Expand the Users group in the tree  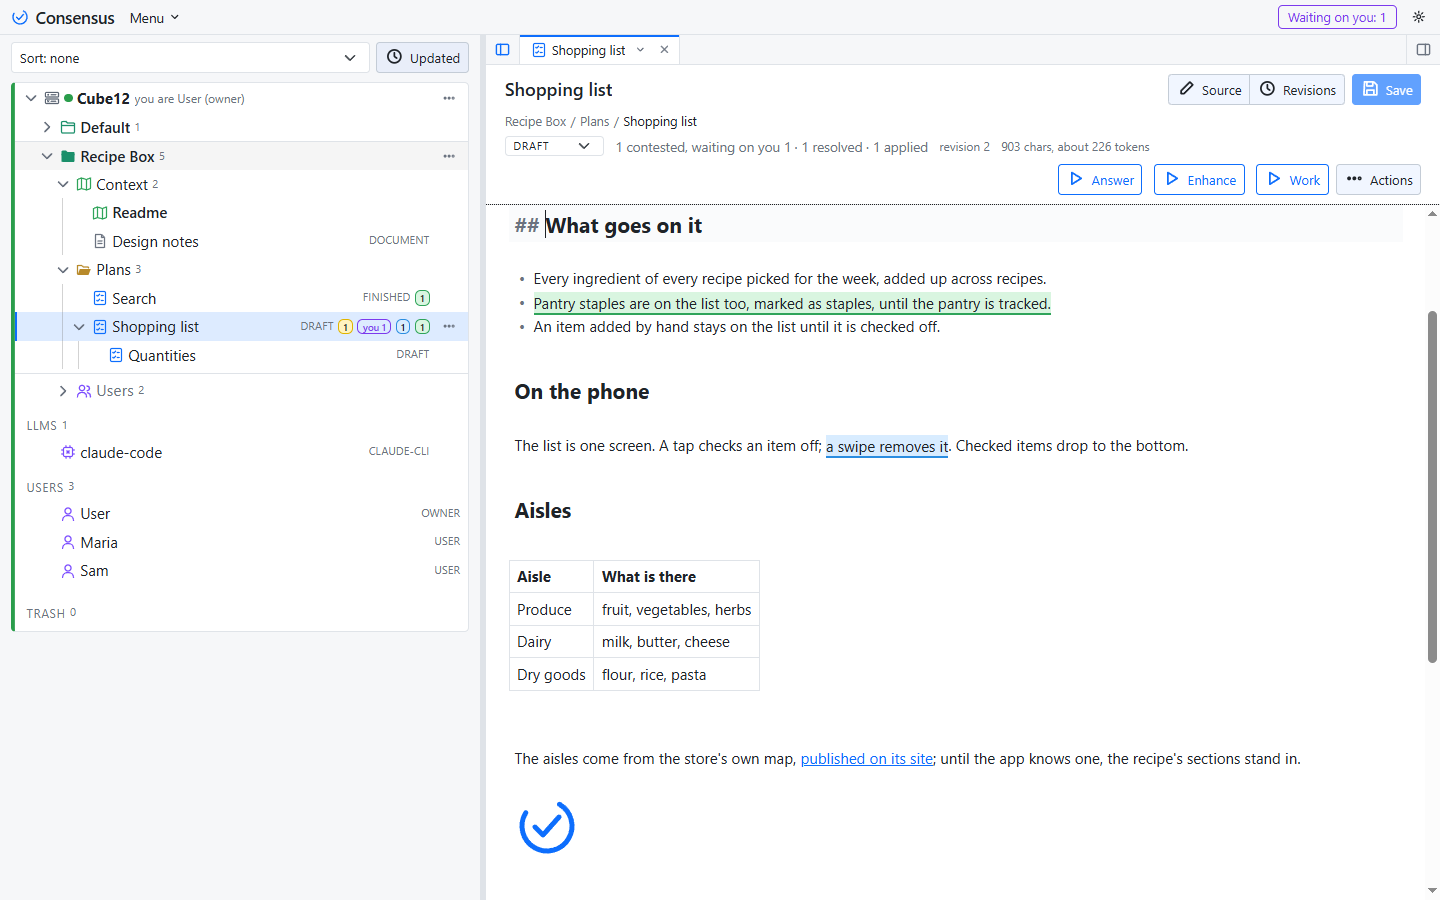tap(63, 391)
